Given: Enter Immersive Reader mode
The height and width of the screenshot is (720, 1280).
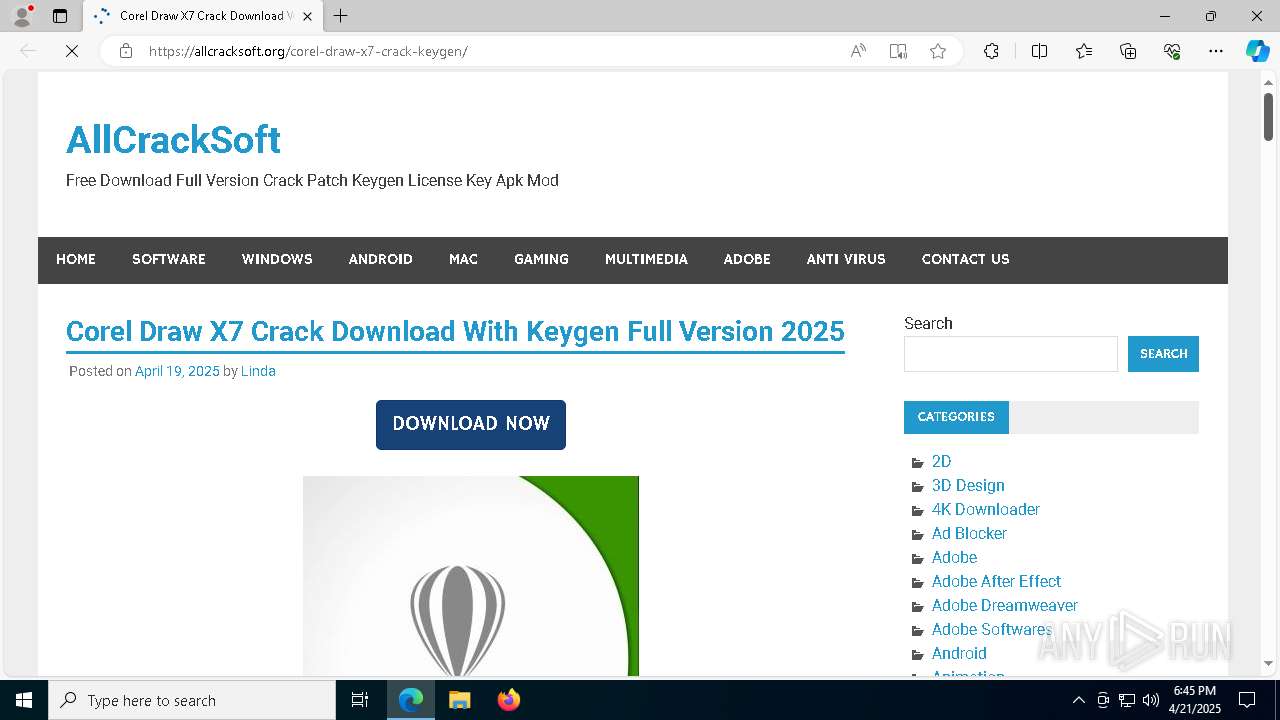Looking at the screenshot, I should [898, 51].
